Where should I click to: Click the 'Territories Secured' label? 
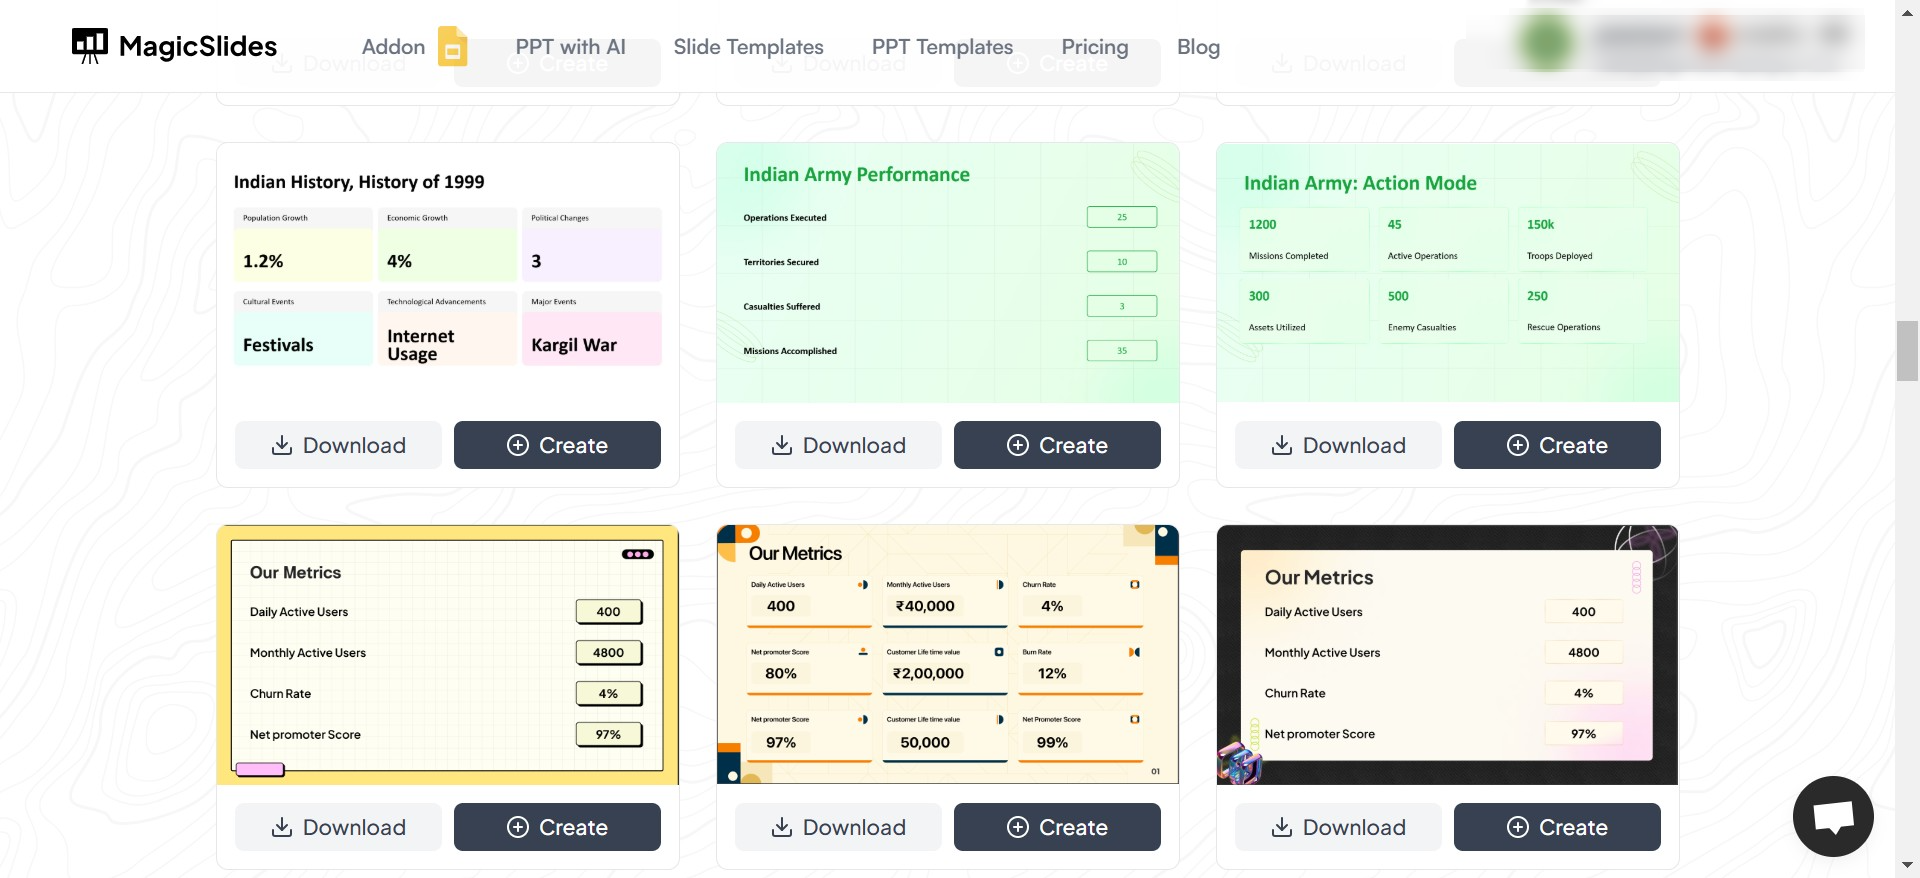[x=781, y=262]
